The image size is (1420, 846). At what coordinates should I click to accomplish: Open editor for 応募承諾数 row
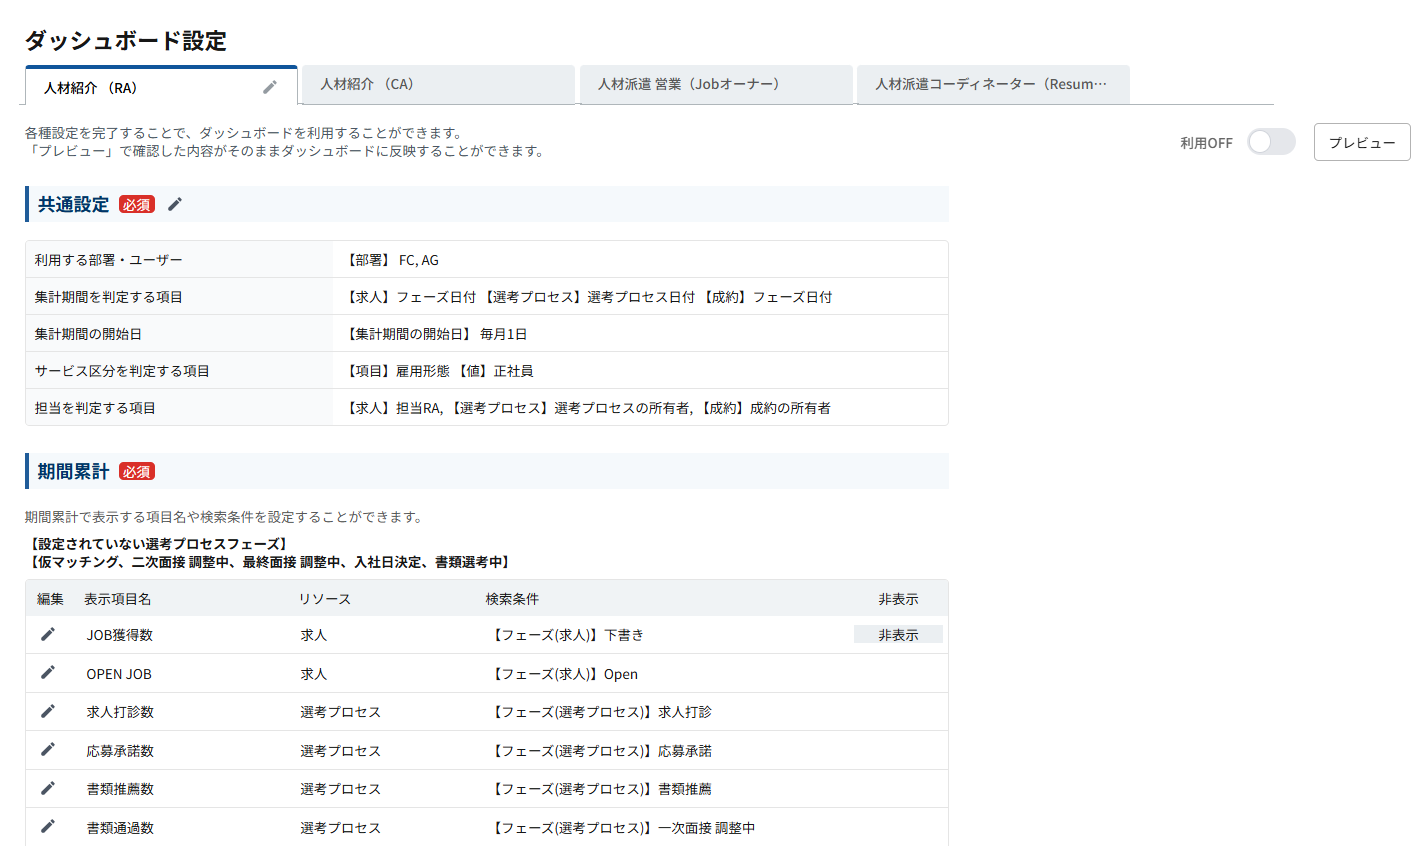[x=48, y=750]
